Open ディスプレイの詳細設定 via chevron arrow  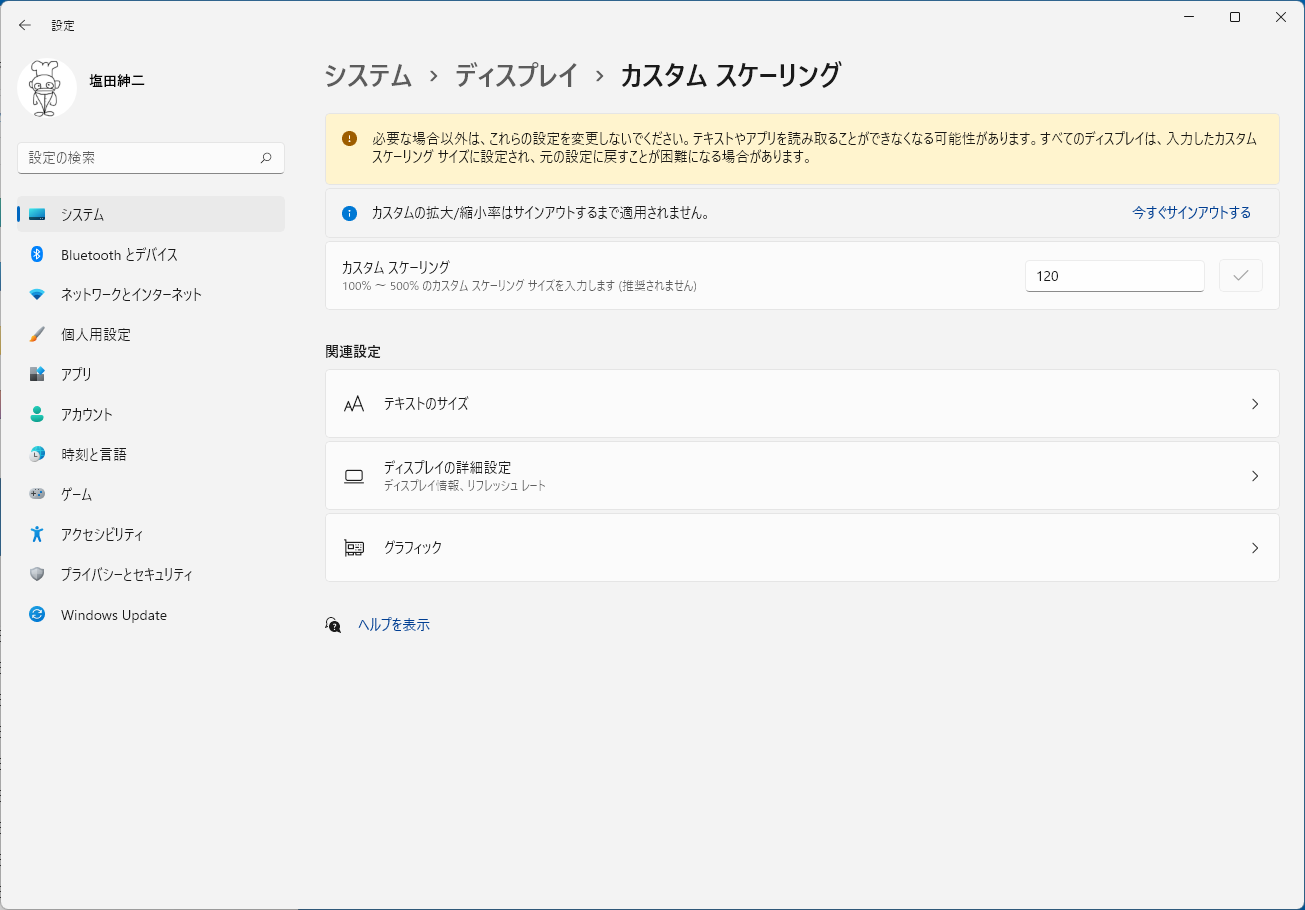[1255, 476]
